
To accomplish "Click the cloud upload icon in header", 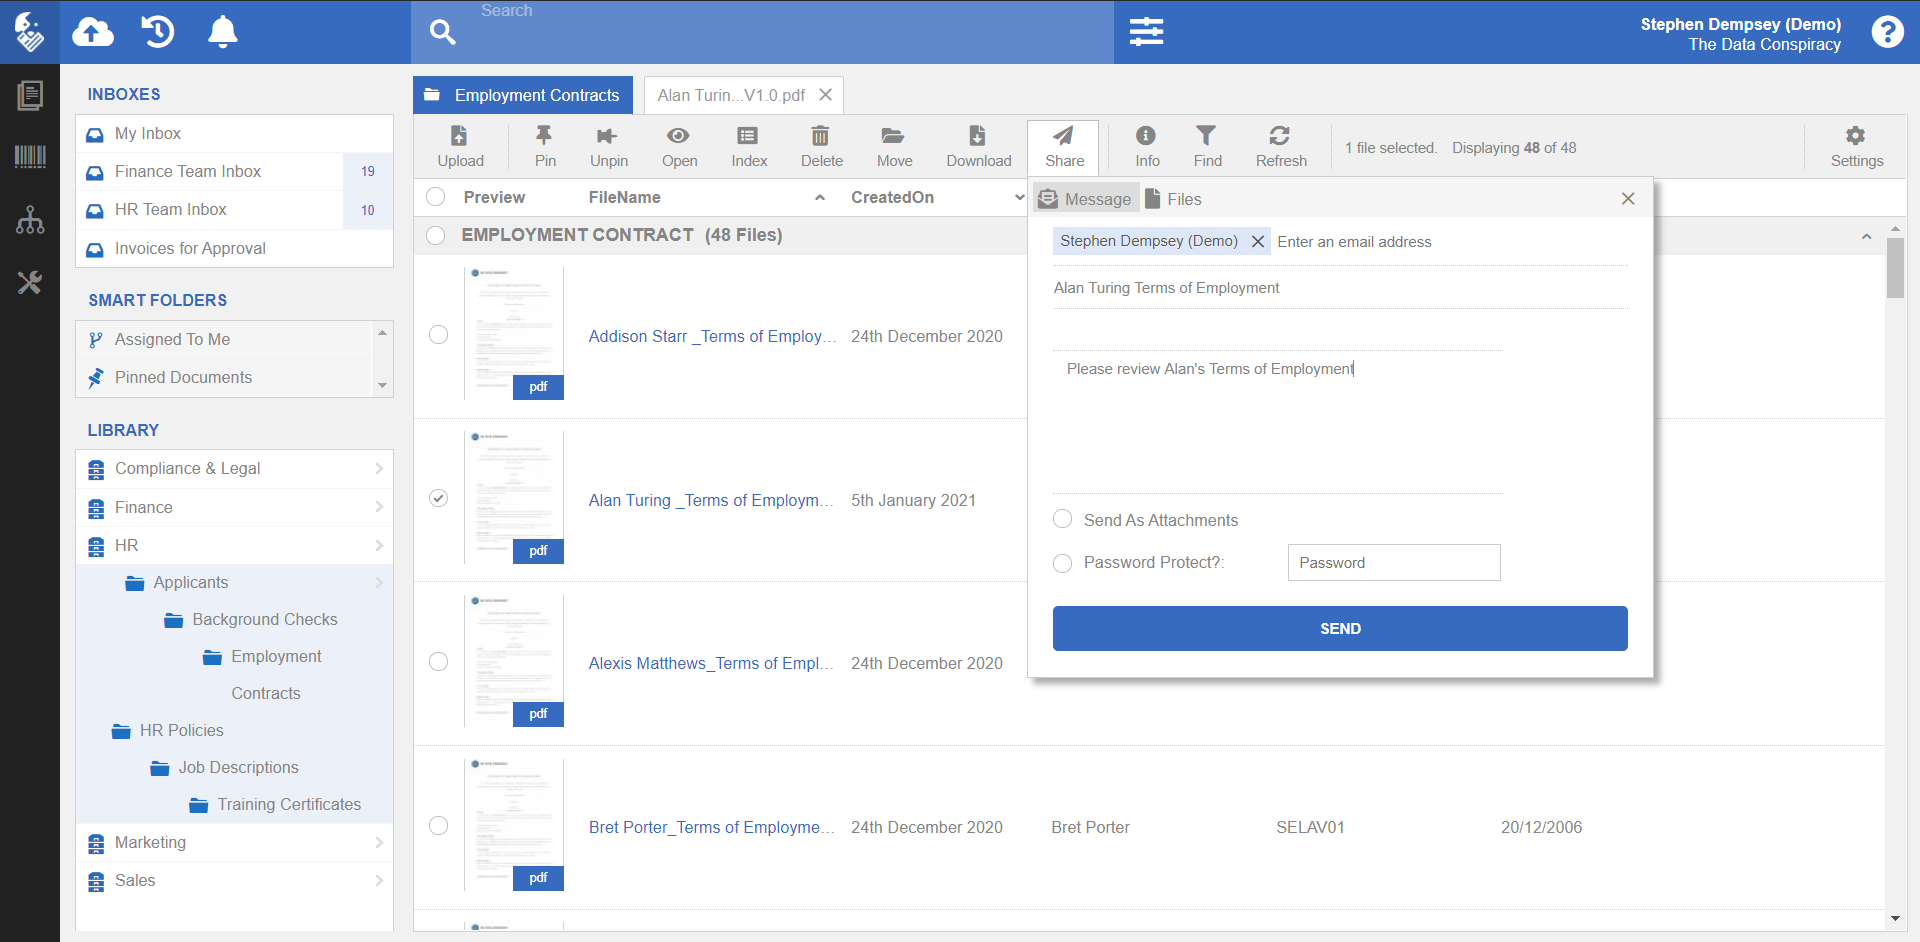I will [93, 32].
